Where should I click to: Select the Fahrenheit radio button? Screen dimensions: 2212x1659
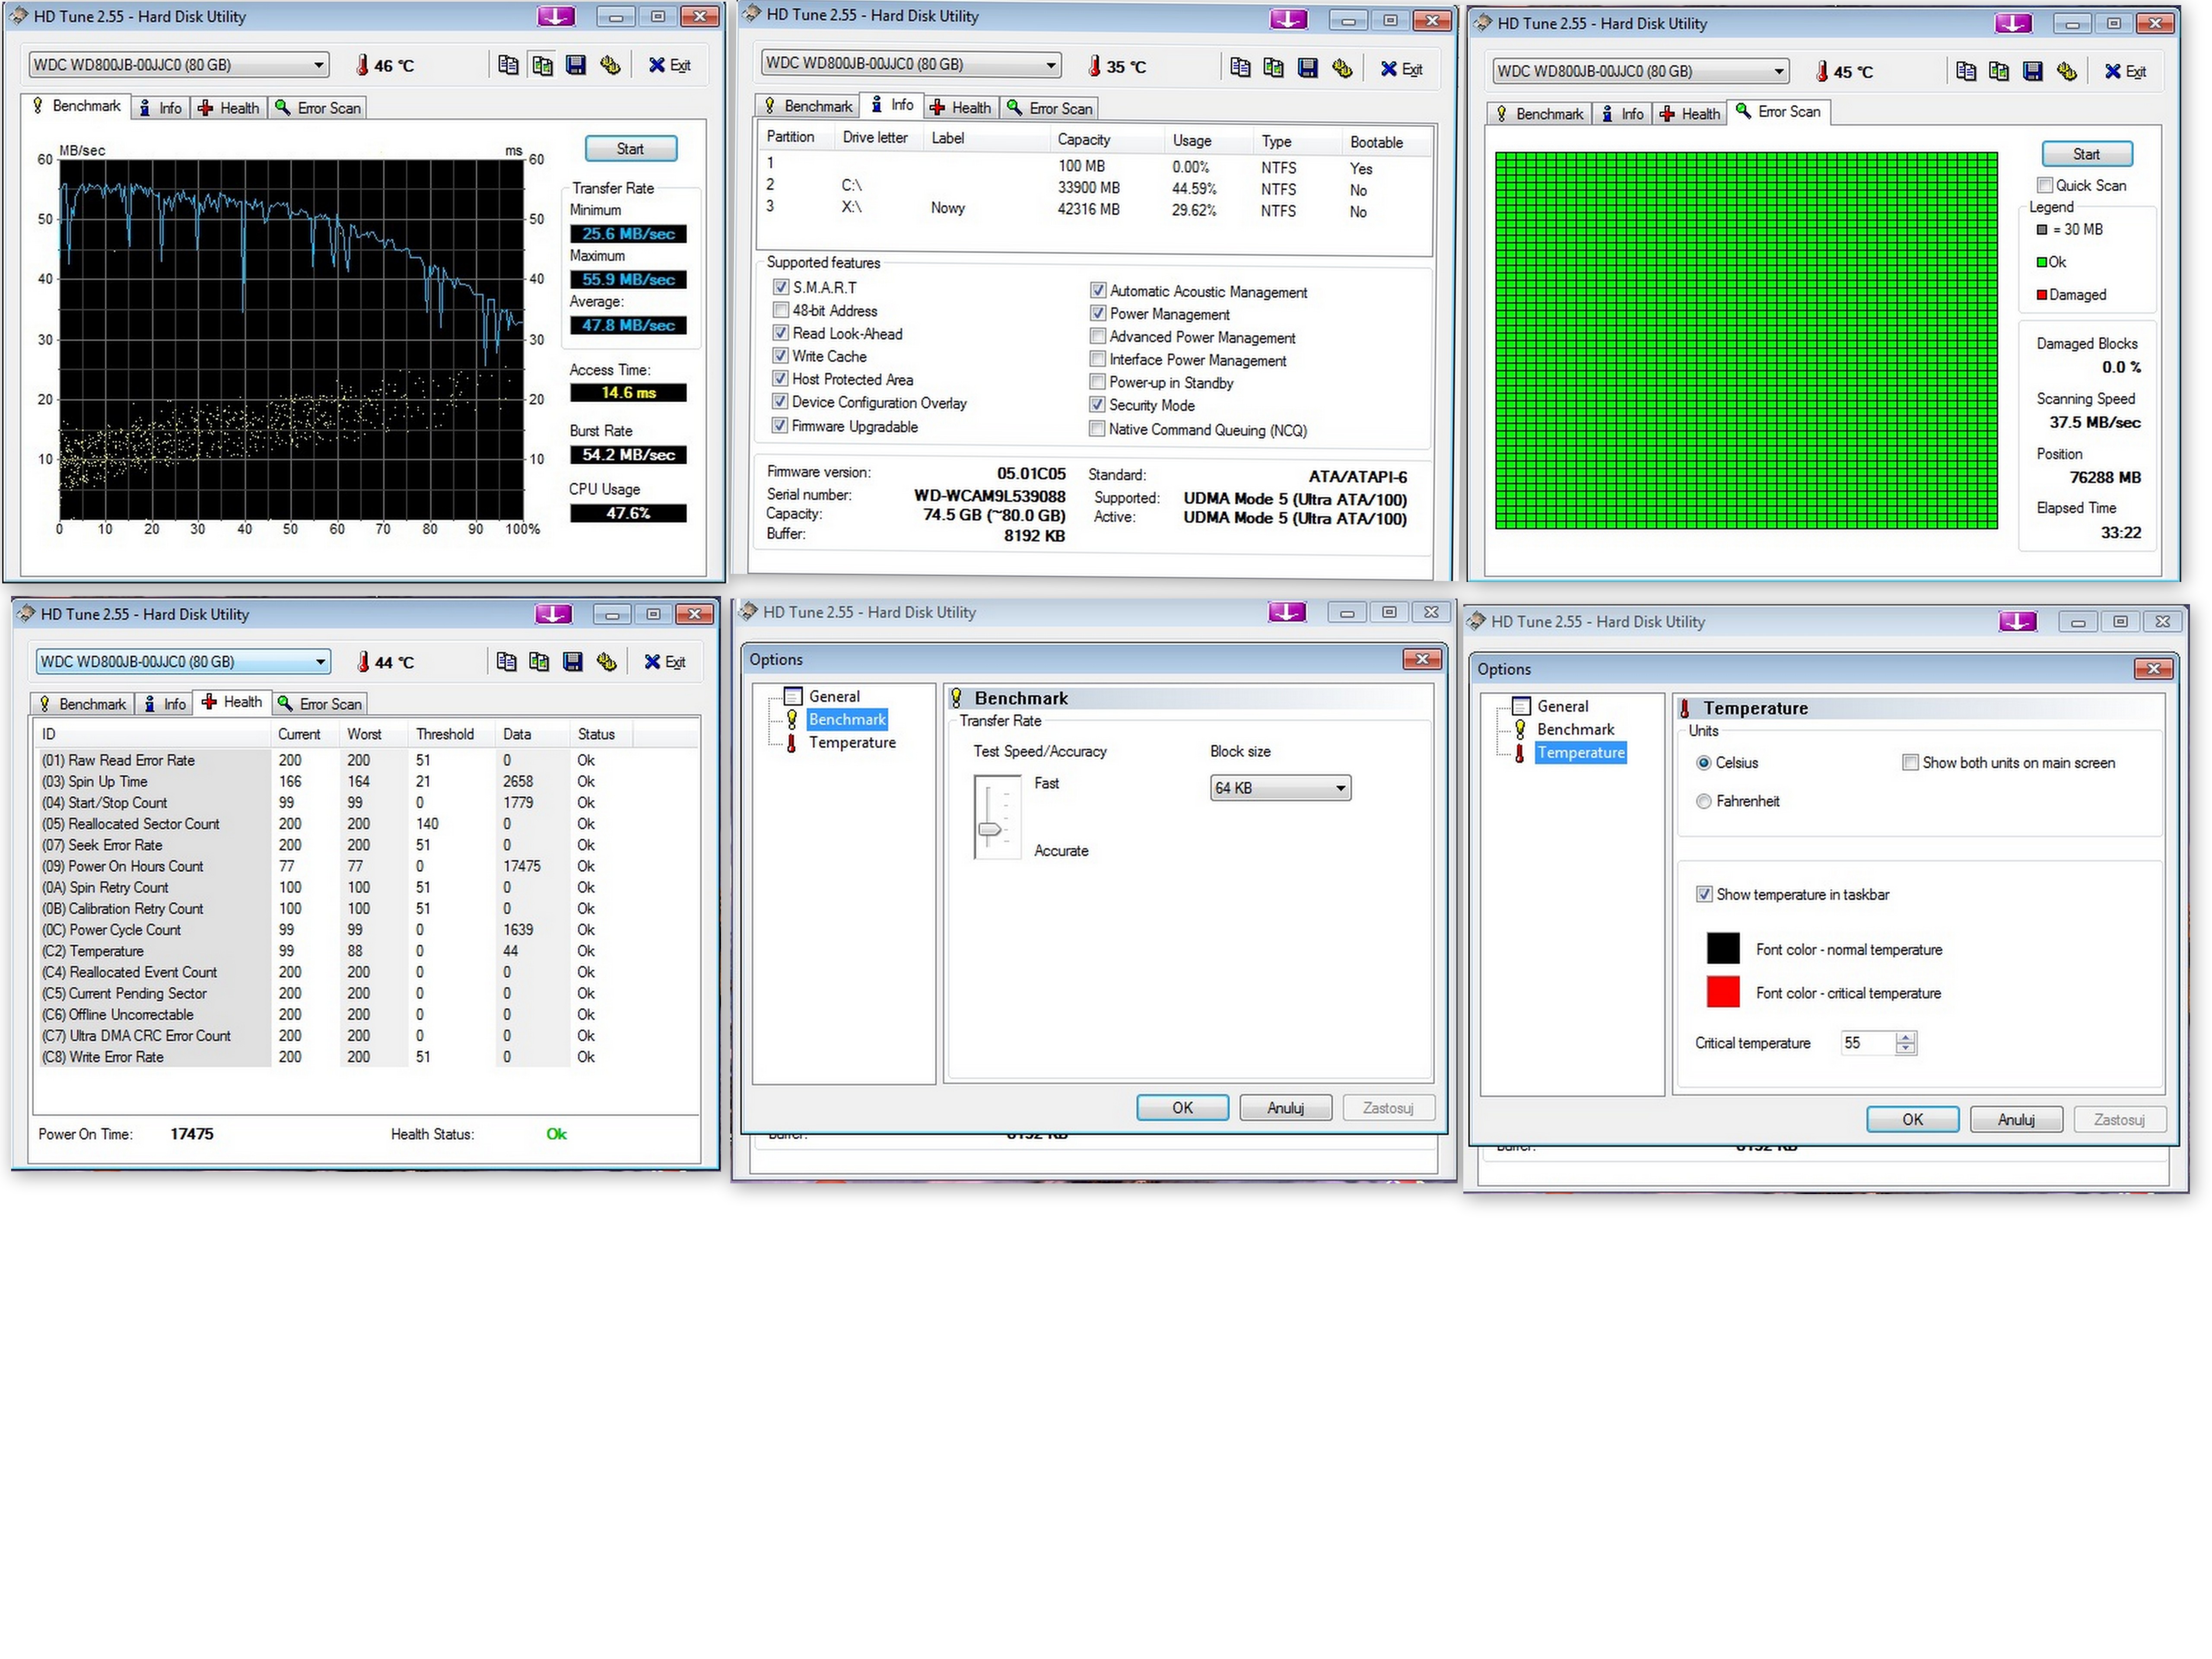(1704, 801)
